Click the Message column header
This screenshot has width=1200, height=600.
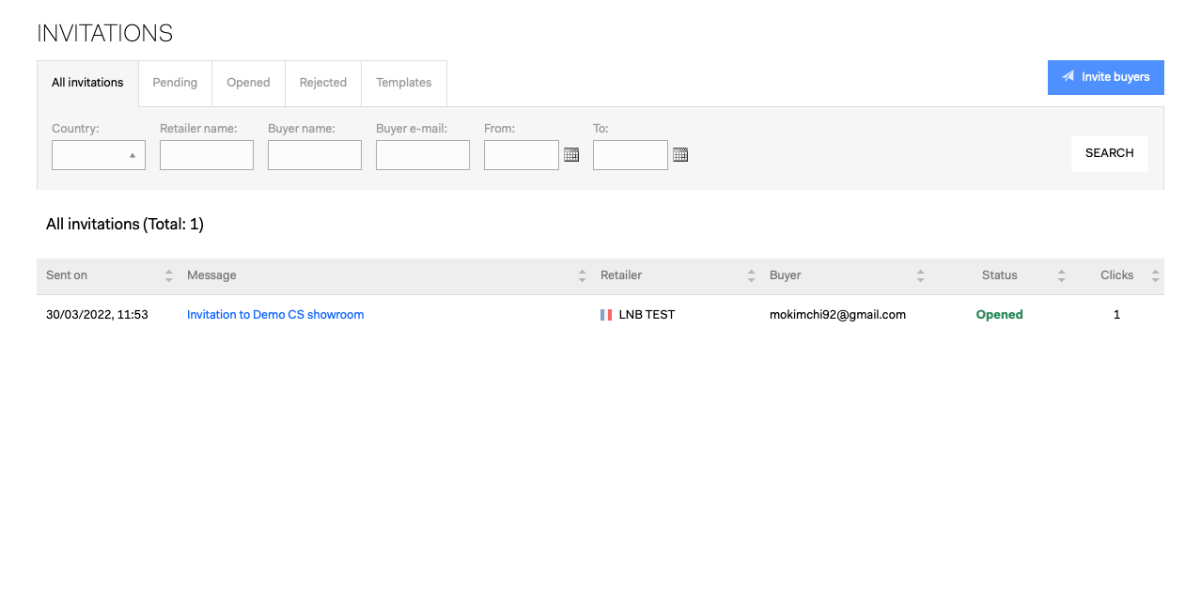tap(211, 276)
